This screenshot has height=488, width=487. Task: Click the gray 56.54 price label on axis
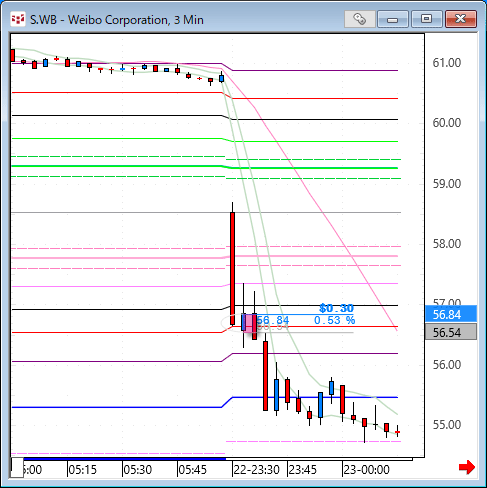point(451,332)
